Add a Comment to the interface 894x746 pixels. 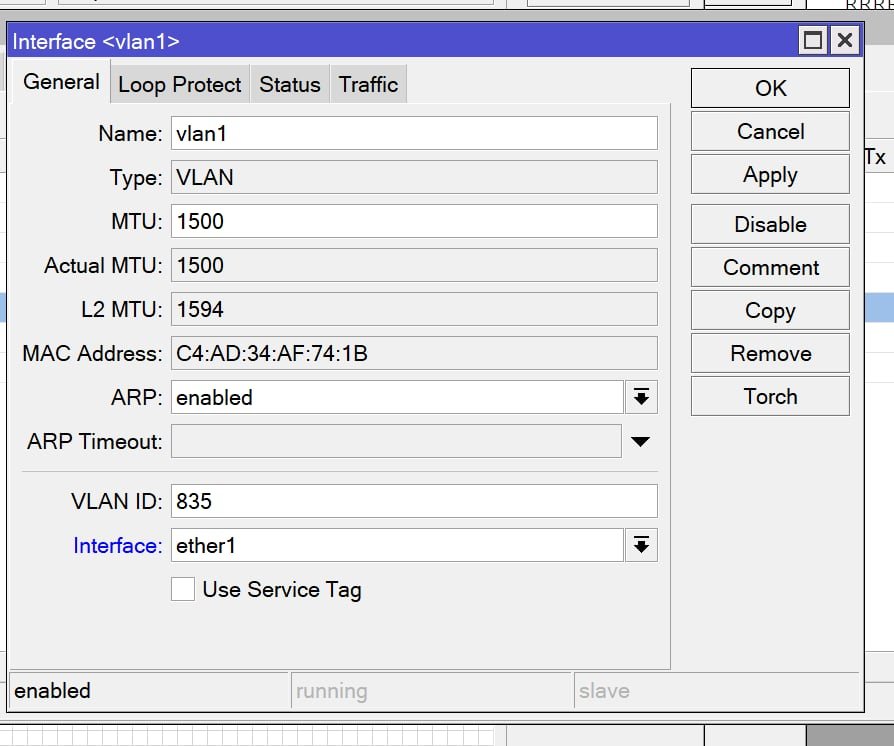(770, 268)
